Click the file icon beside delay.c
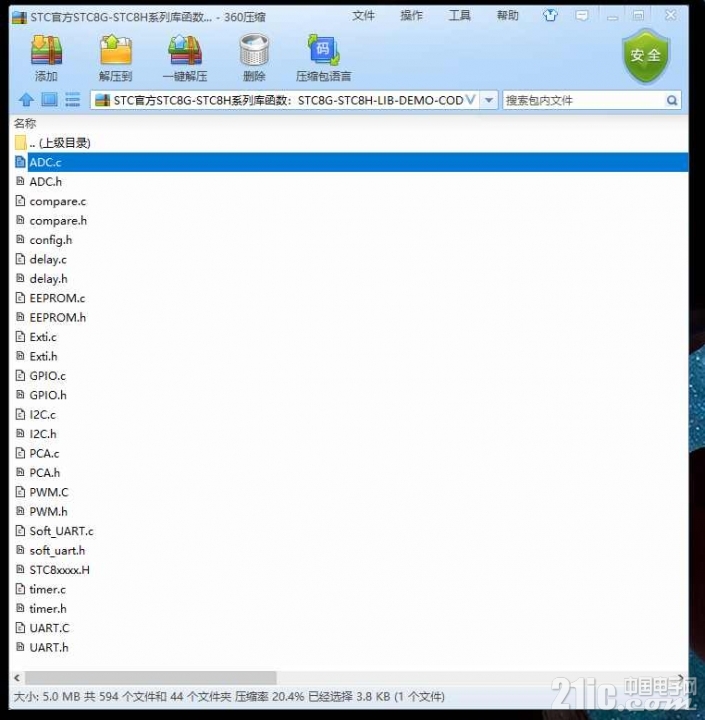The height and width of the screenshot is (720, 705). click(20, 259)
